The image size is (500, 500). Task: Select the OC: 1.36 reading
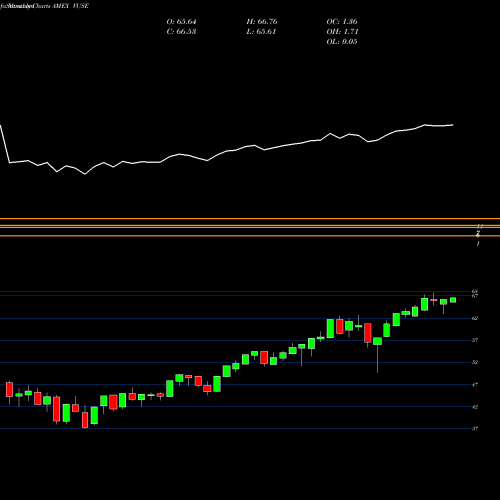pyautogui.click(x=342, y=22)
